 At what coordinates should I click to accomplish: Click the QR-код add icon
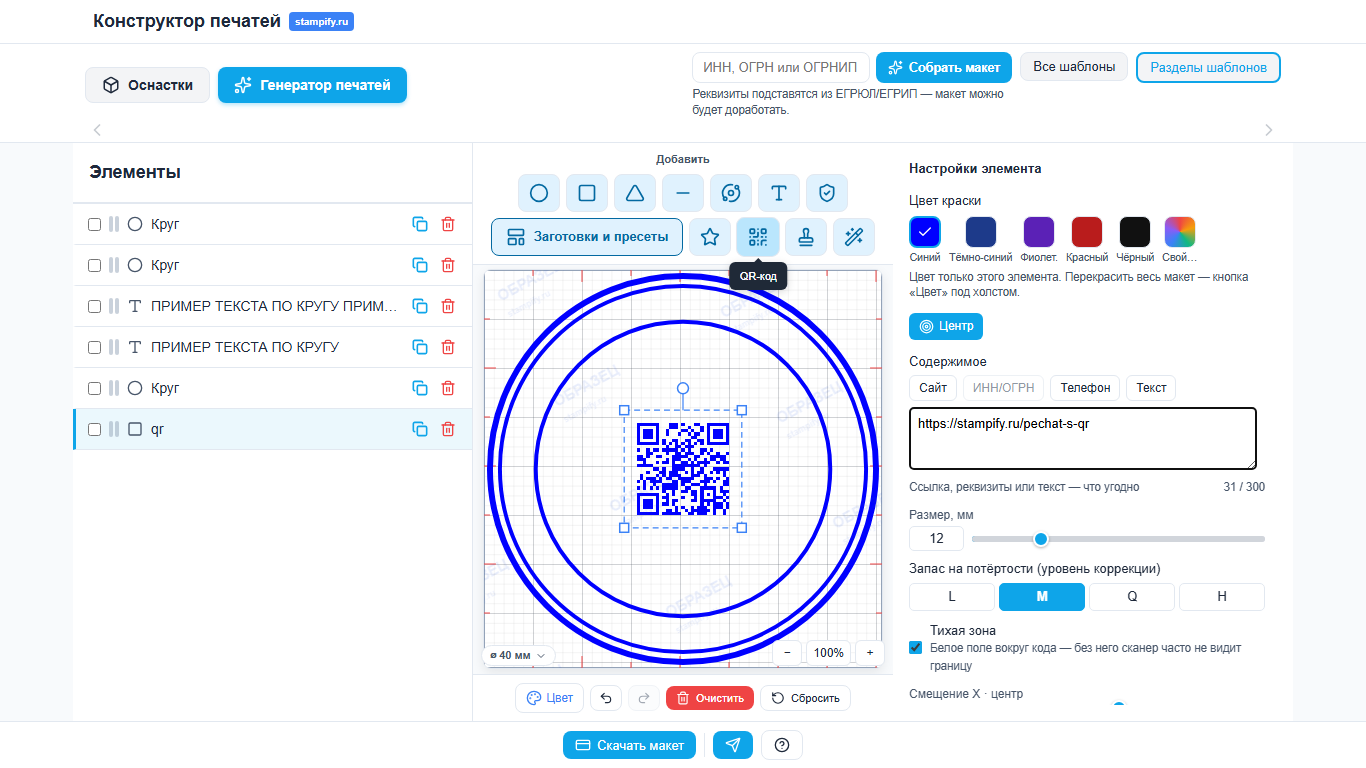click(x=758, y=237)
